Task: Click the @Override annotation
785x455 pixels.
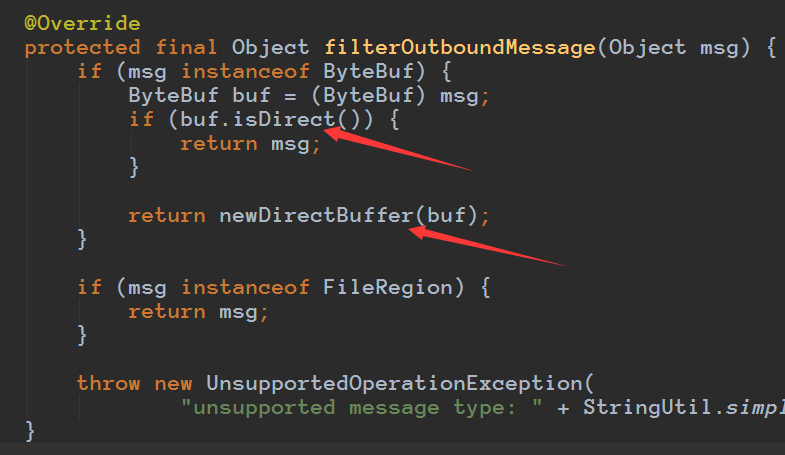Action: click(82, 23)
